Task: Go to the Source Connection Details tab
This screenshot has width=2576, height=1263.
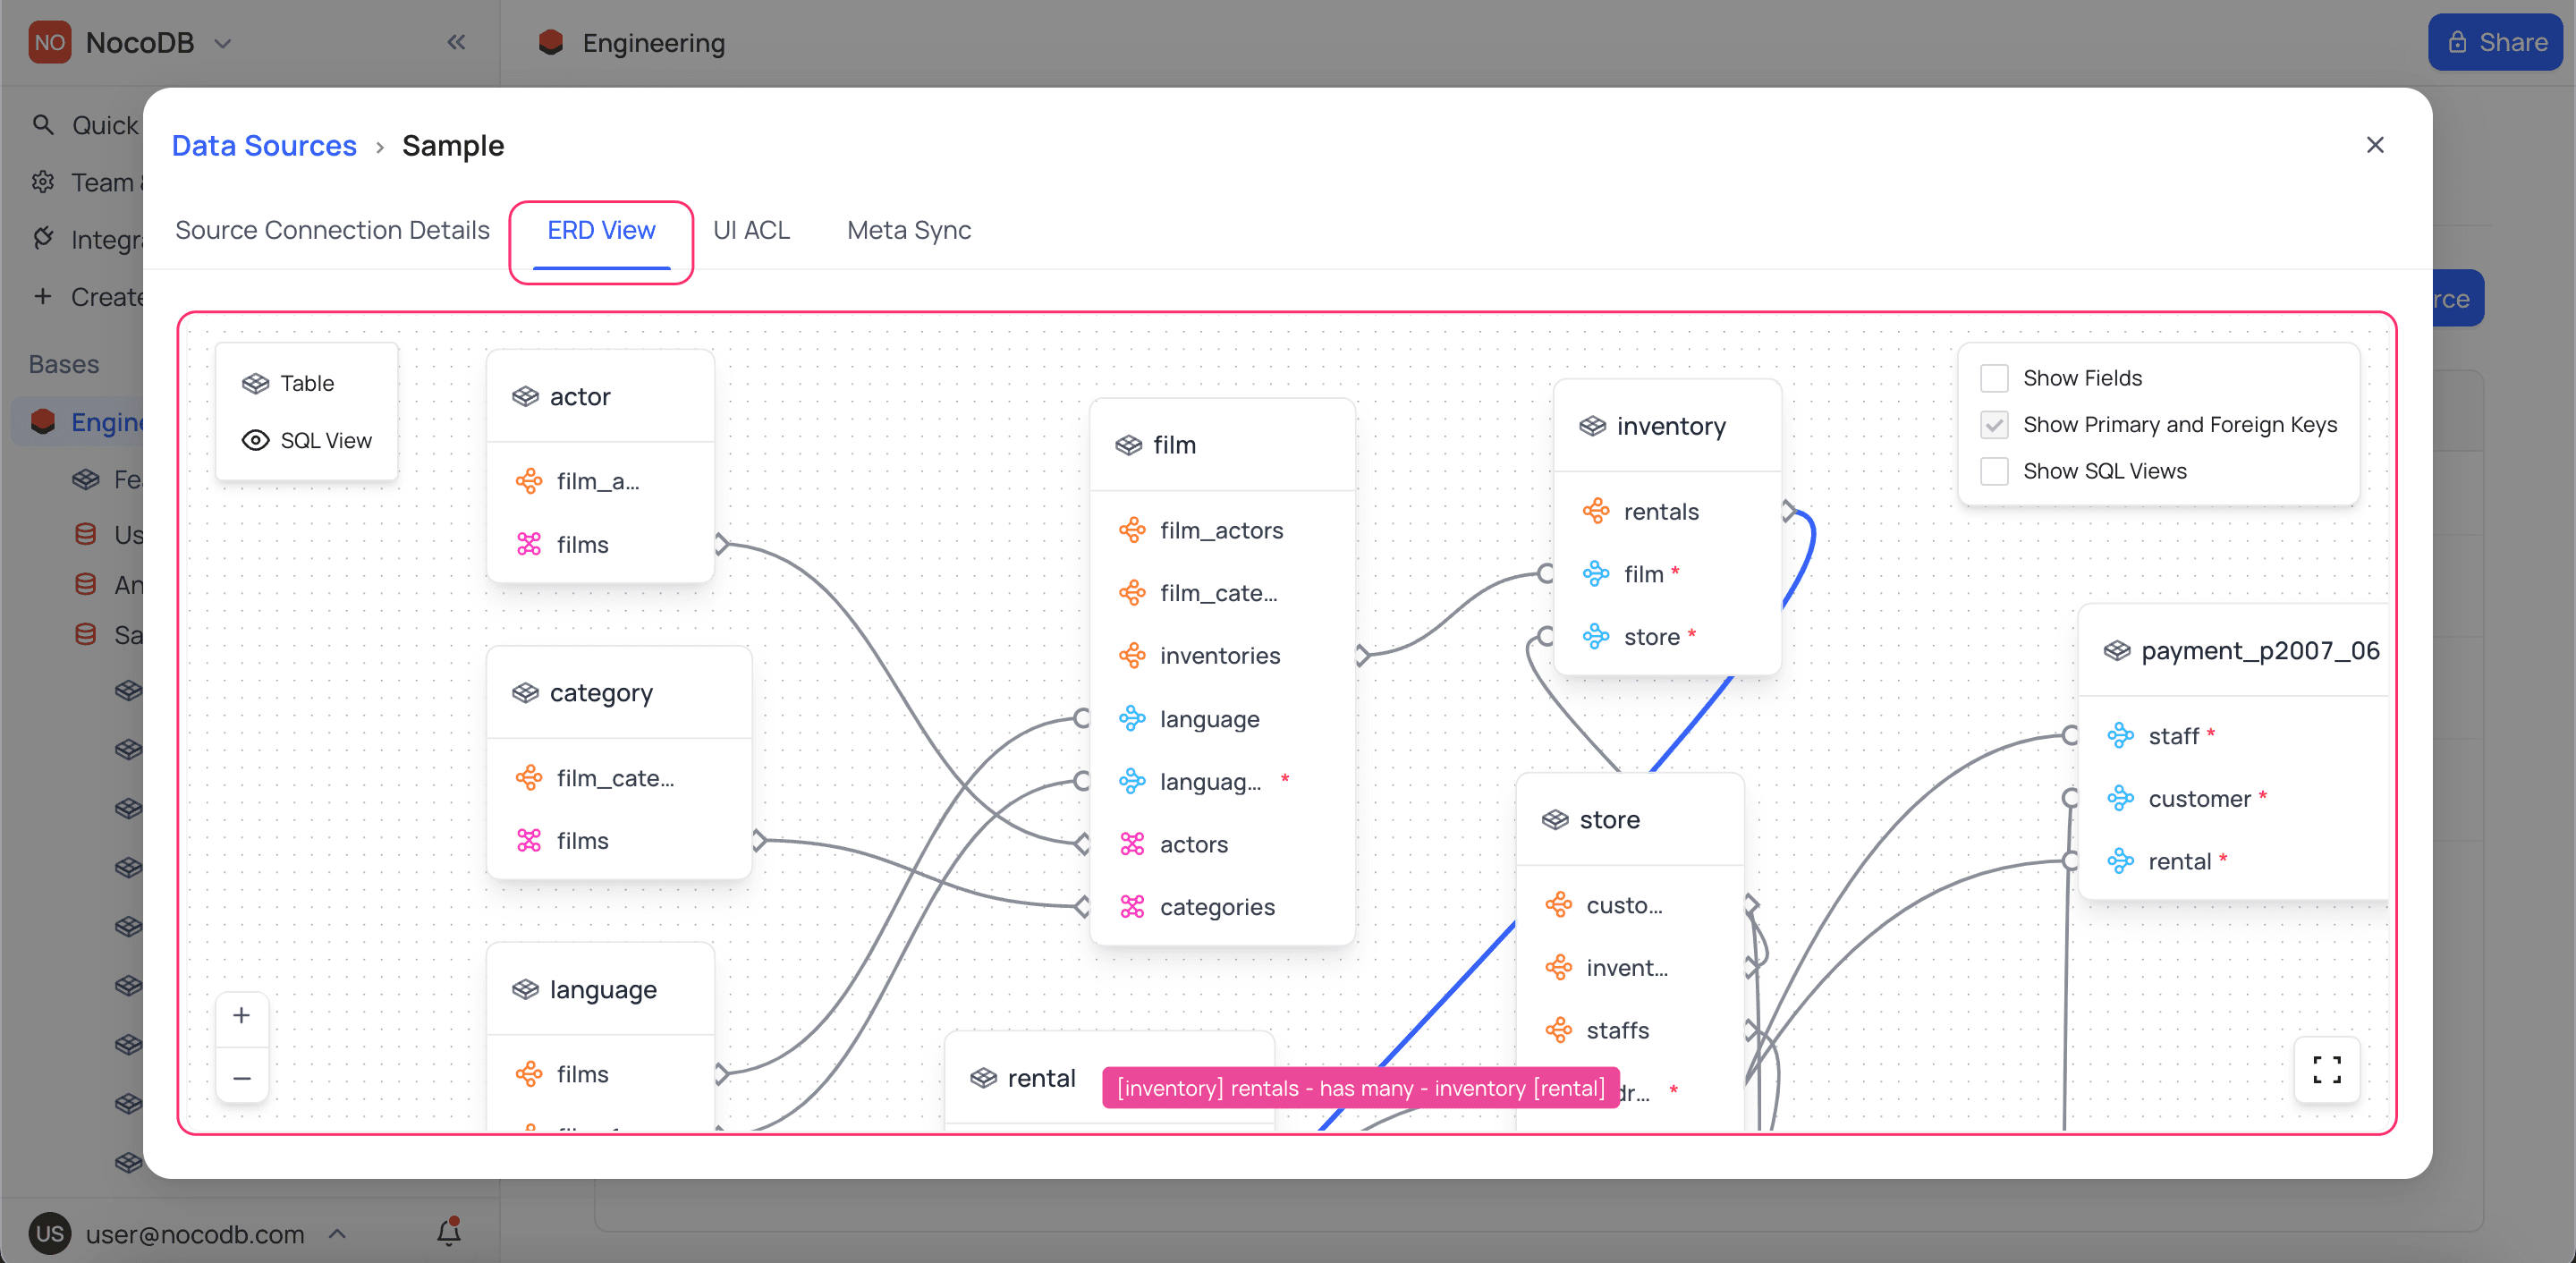Action: [332, 230]
